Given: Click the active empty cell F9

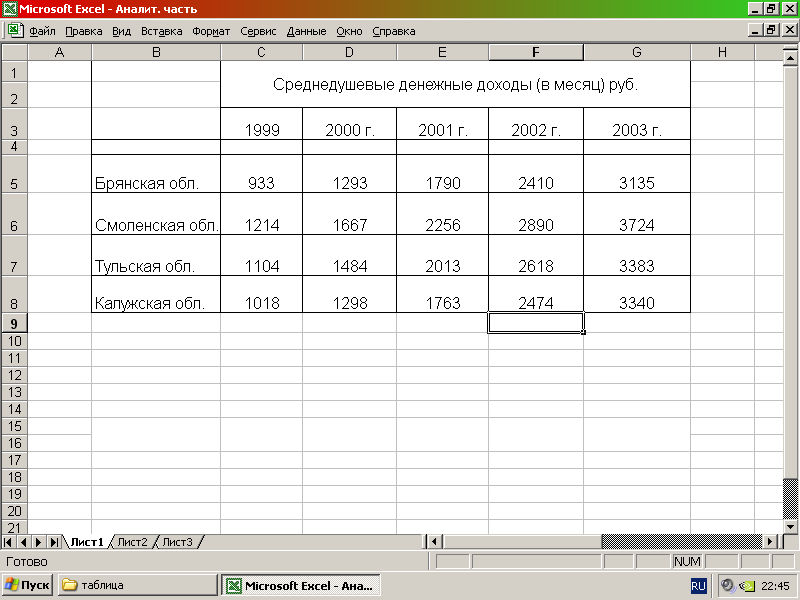Looking at the screenshot, I should coord(536,323).
